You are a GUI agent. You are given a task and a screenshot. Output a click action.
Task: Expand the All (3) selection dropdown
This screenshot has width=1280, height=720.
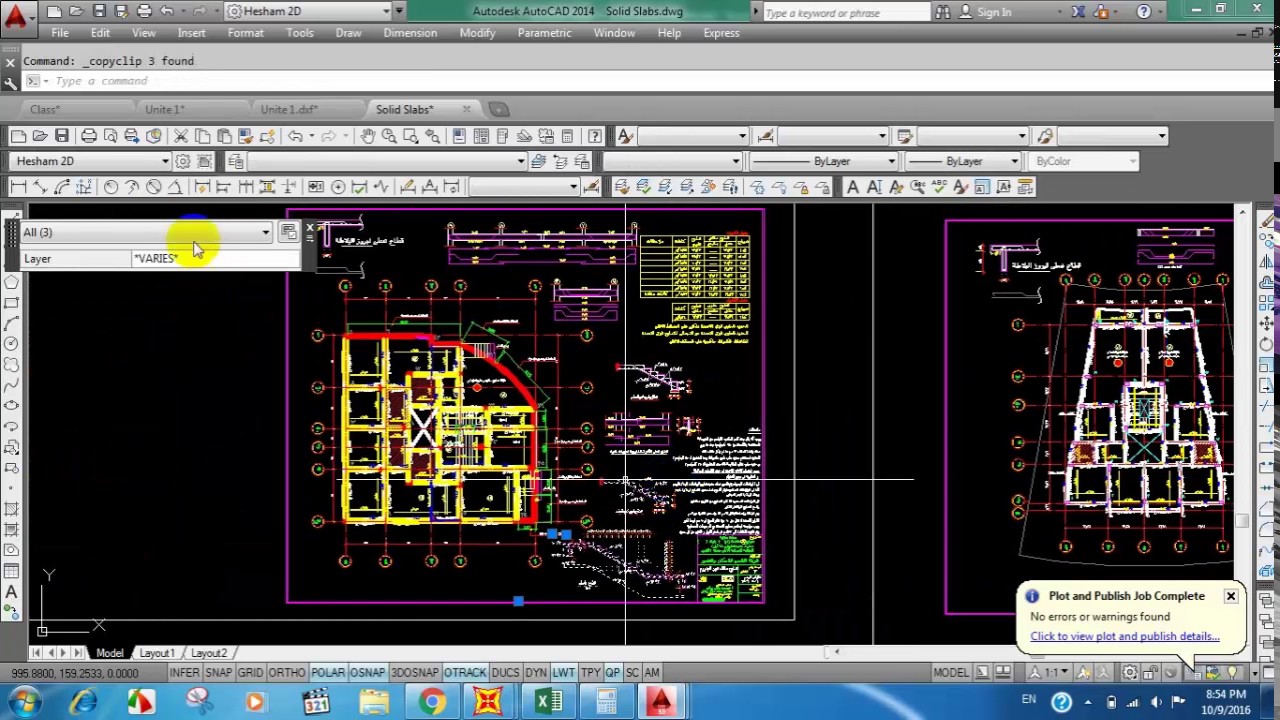coord(146,232)
